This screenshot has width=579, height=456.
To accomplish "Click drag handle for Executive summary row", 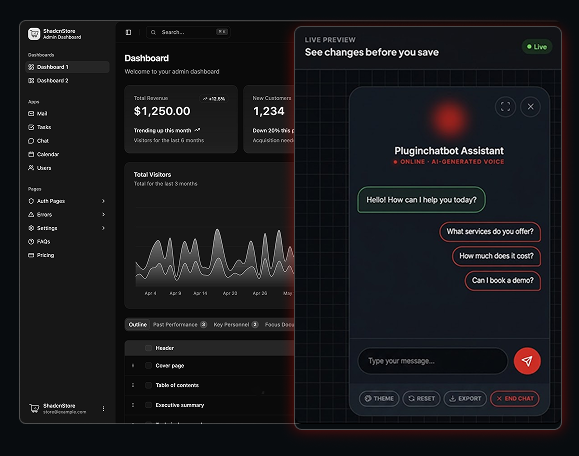I will pos(133,405).
